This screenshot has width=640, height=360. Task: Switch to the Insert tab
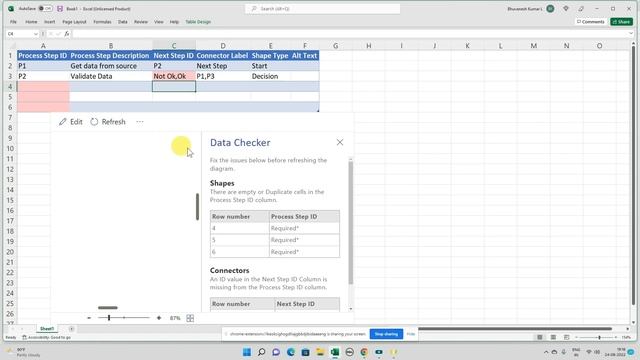tap(49, 22)
